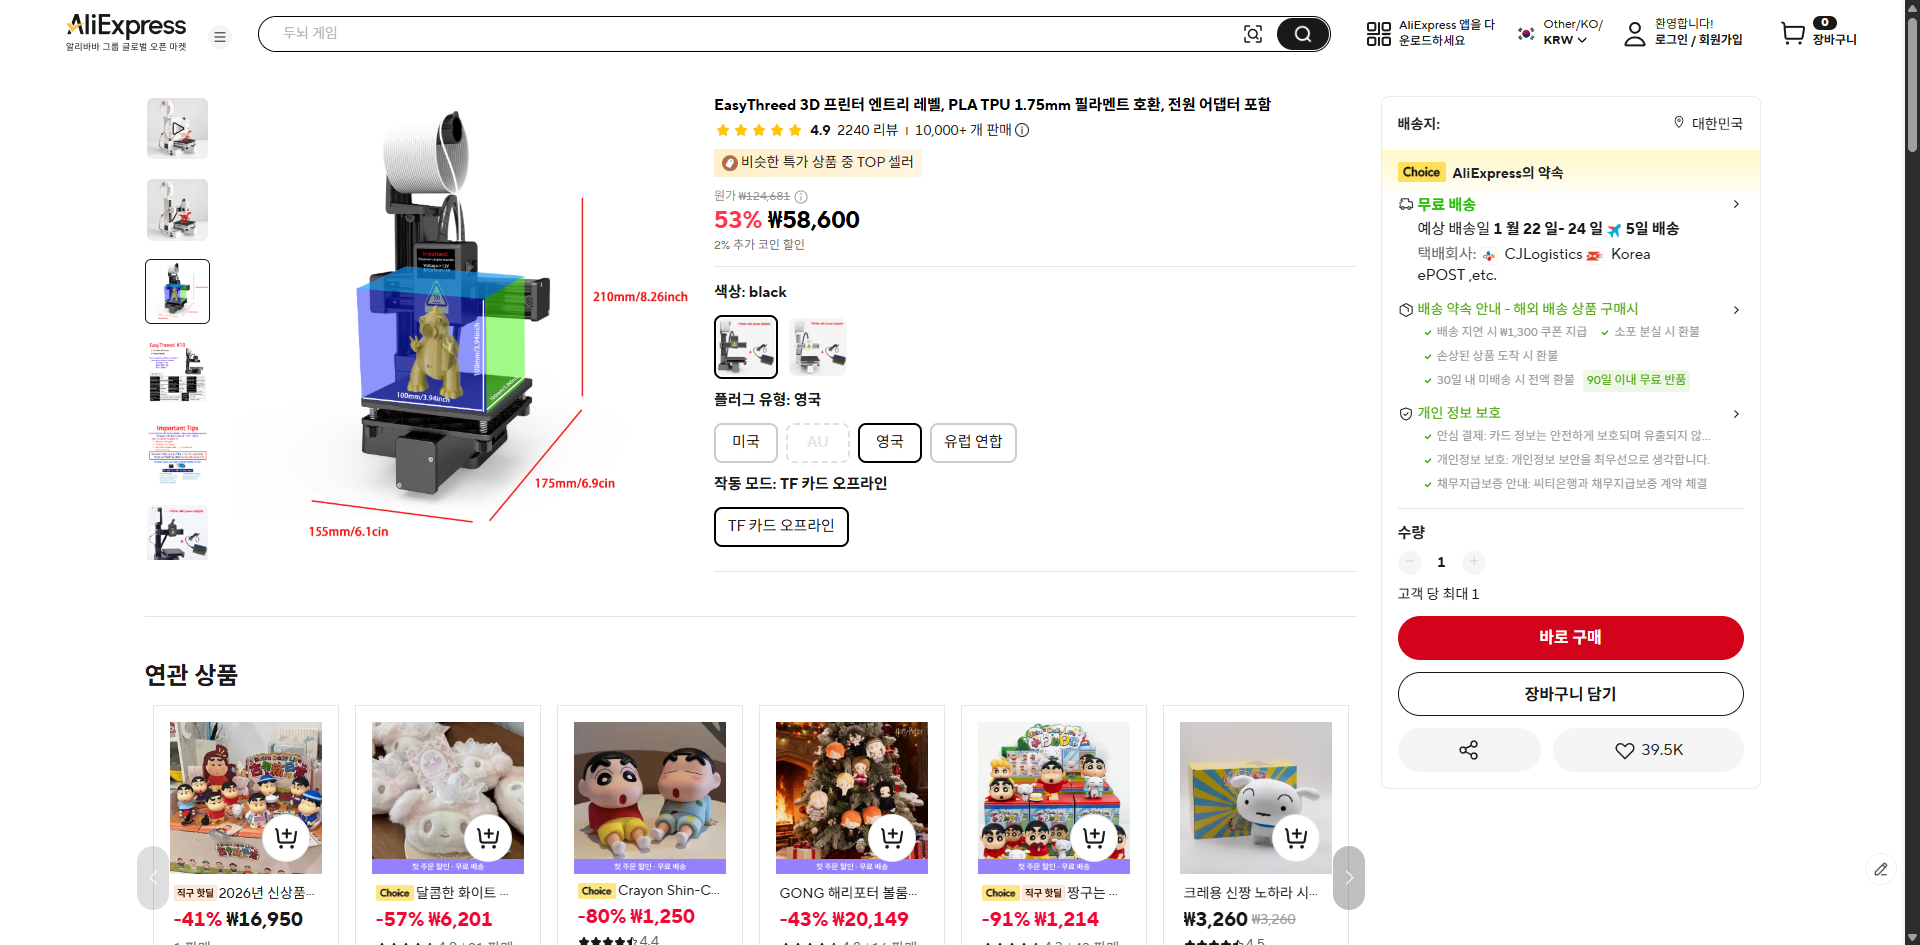
Task: Open the shopping cart icon
Action: [x=1793, y=33]
